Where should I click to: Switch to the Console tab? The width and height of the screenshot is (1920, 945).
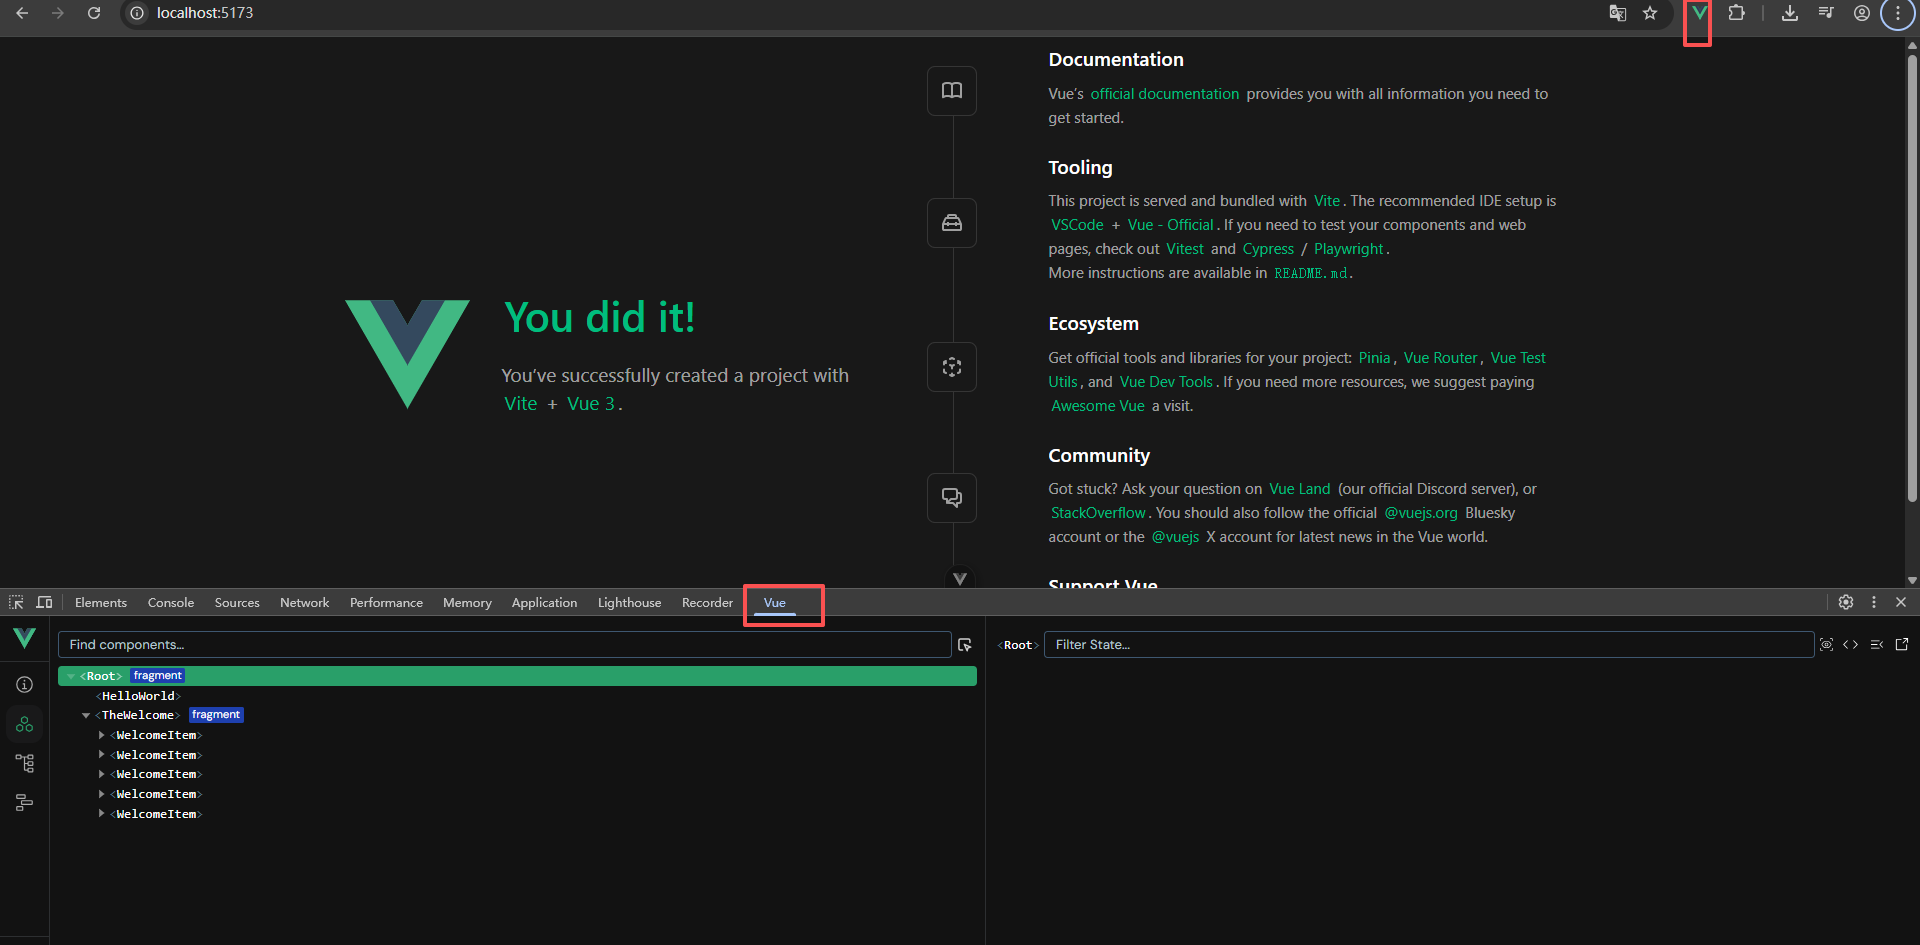(171, 602)
